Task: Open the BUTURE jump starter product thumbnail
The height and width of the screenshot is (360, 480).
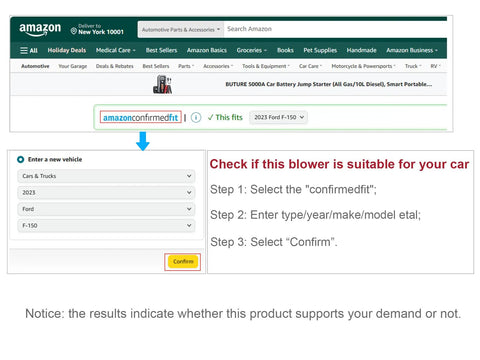Action: click(162, 84)
